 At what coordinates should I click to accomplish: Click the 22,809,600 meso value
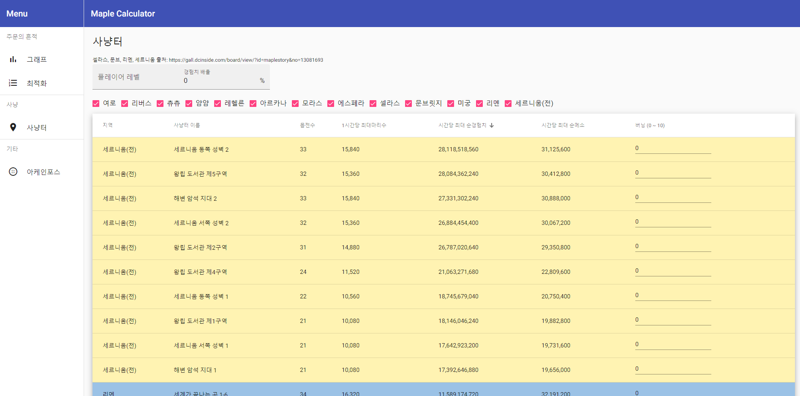(x=556, y=272)
